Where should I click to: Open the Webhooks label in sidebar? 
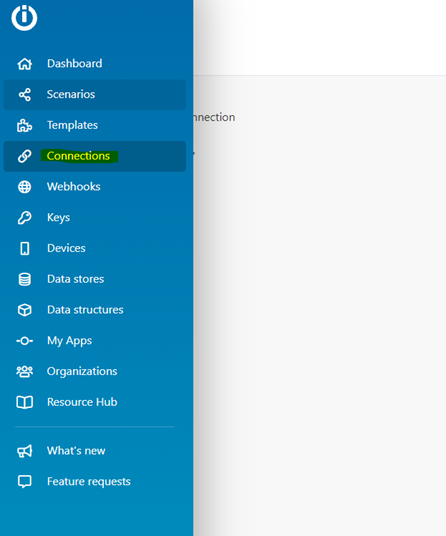(74, 187)
